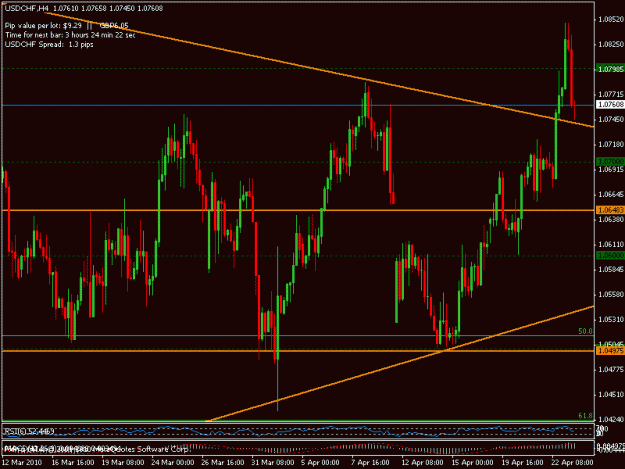Click the current price tag 1.07608
This screenshot has width=625, height=469.
coord(610,104)
